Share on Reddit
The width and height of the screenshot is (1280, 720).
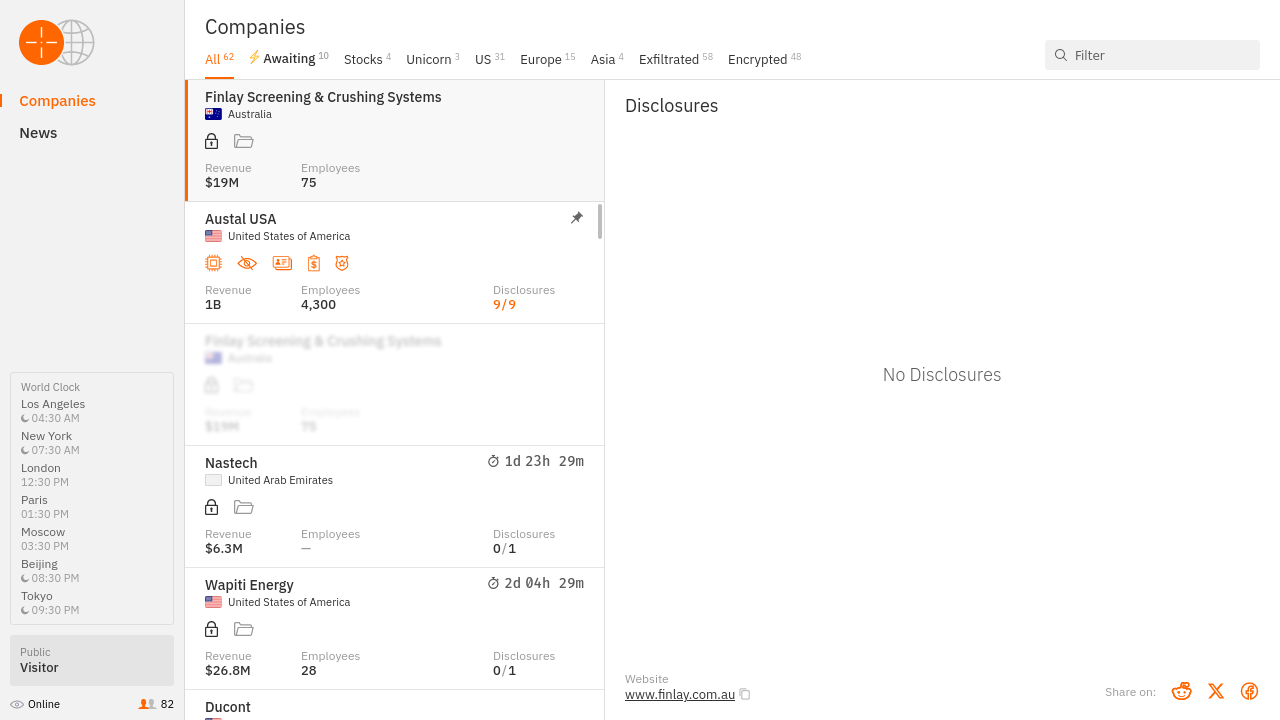click(1181, 691)
